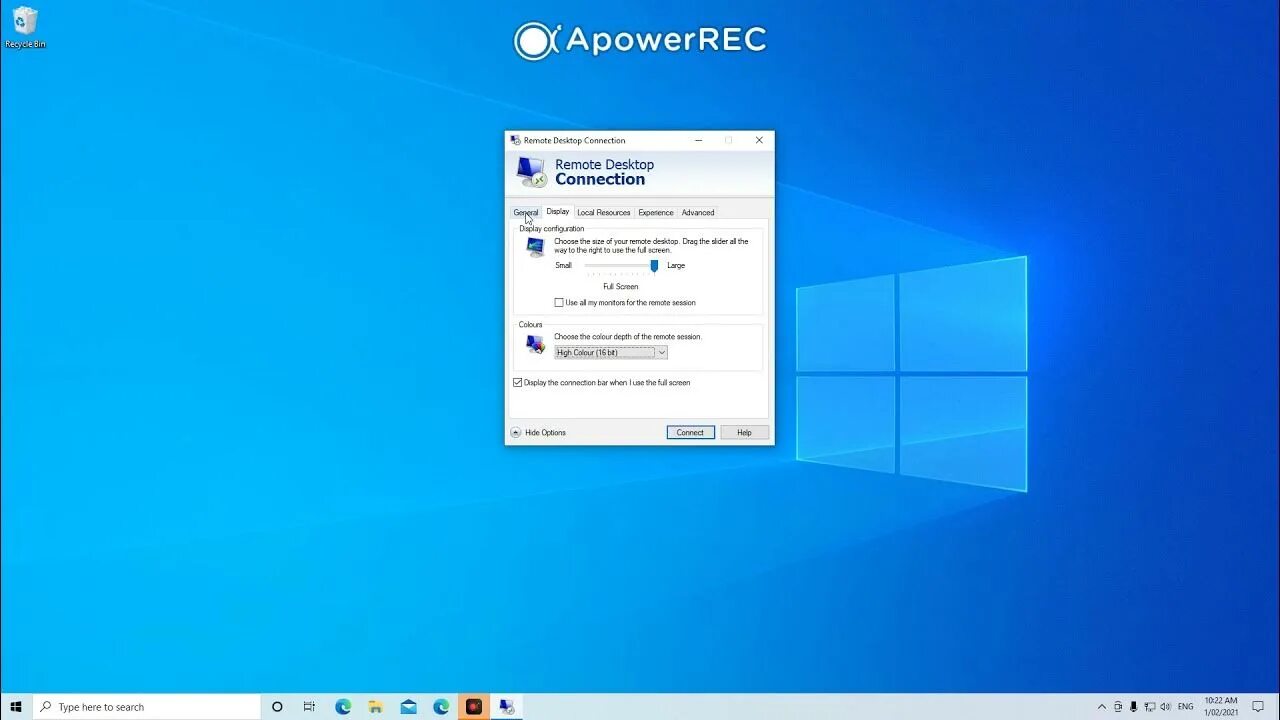The image size is (1280, 720).
Task: Click the taskbar search box
Action: pos(147,707)
